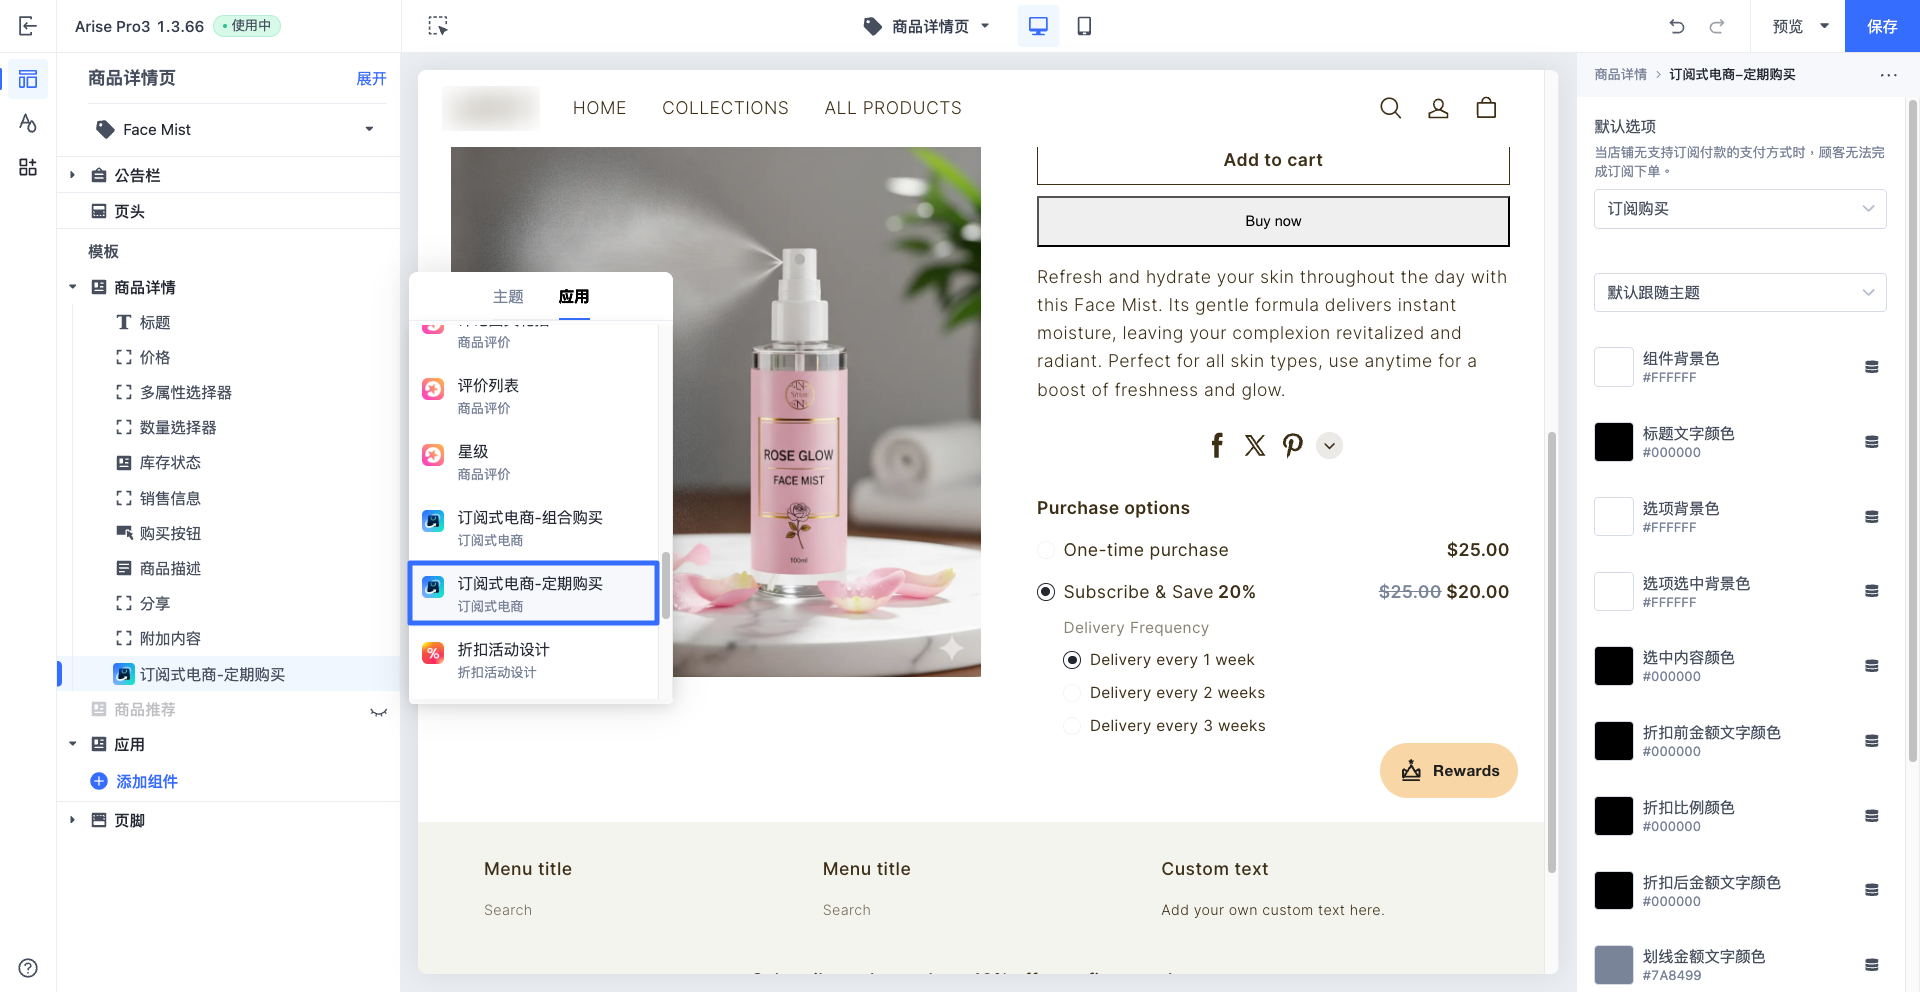Select One-time purchase option
The width and height of the screenshot is (1920, 992).
point(1046,550)
